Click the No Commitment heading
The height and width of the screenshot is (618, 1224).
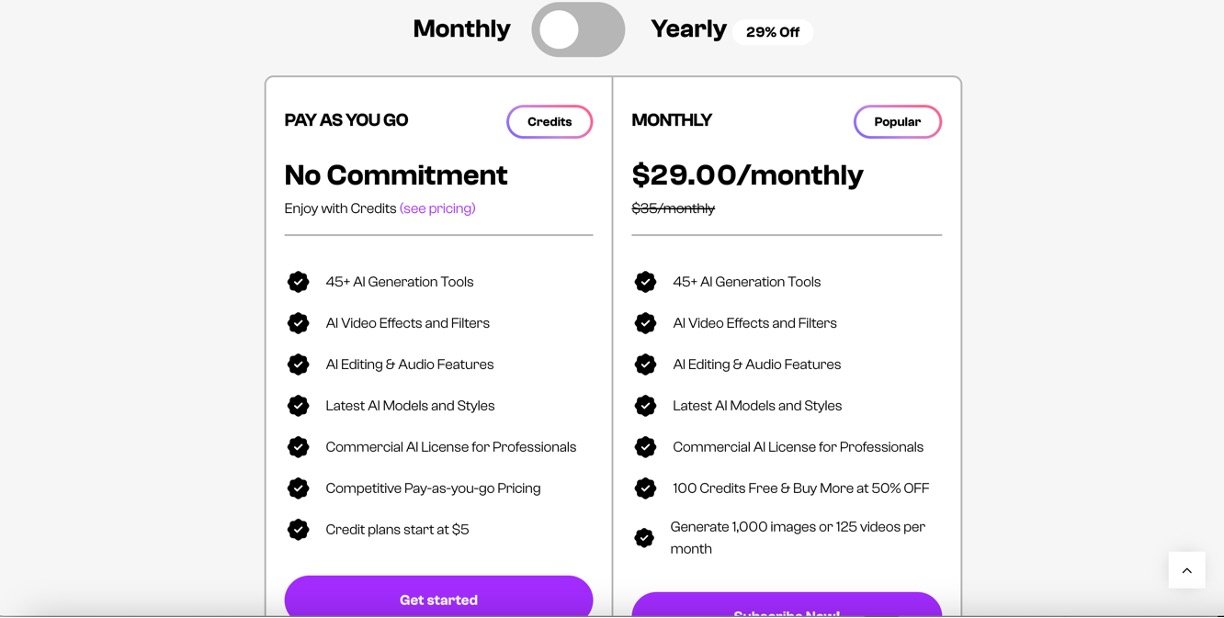tap(396, 175)
